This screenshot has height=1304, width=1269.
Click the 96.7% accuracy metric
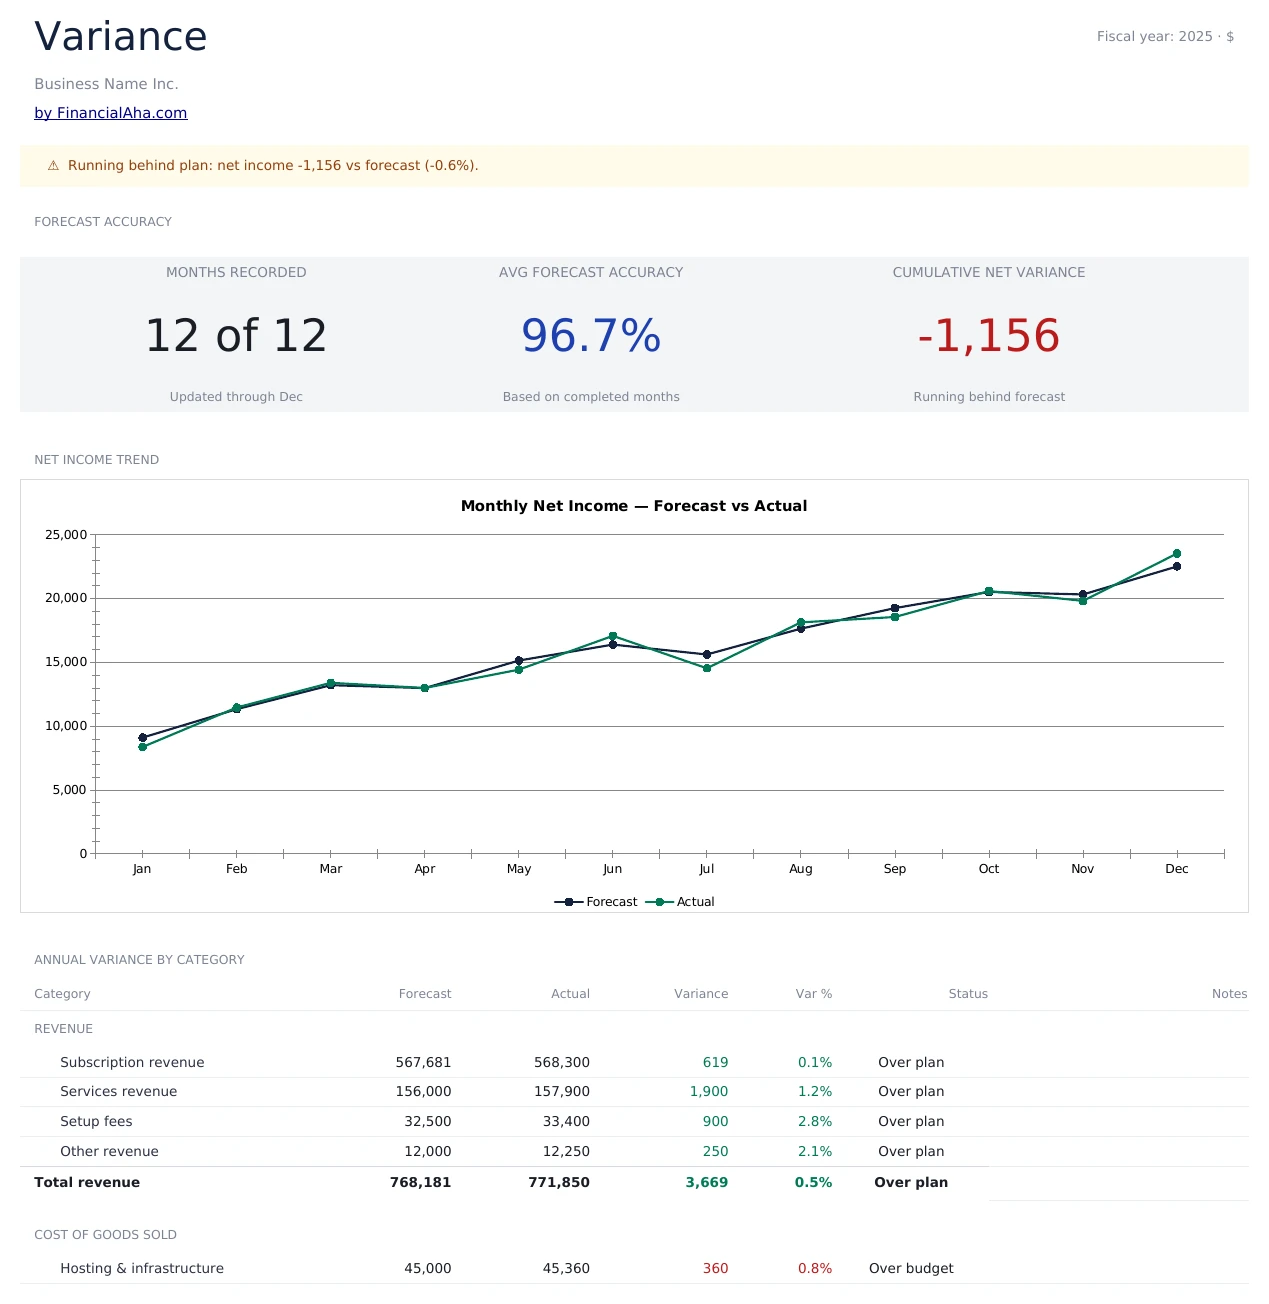(x=591, y=336)
